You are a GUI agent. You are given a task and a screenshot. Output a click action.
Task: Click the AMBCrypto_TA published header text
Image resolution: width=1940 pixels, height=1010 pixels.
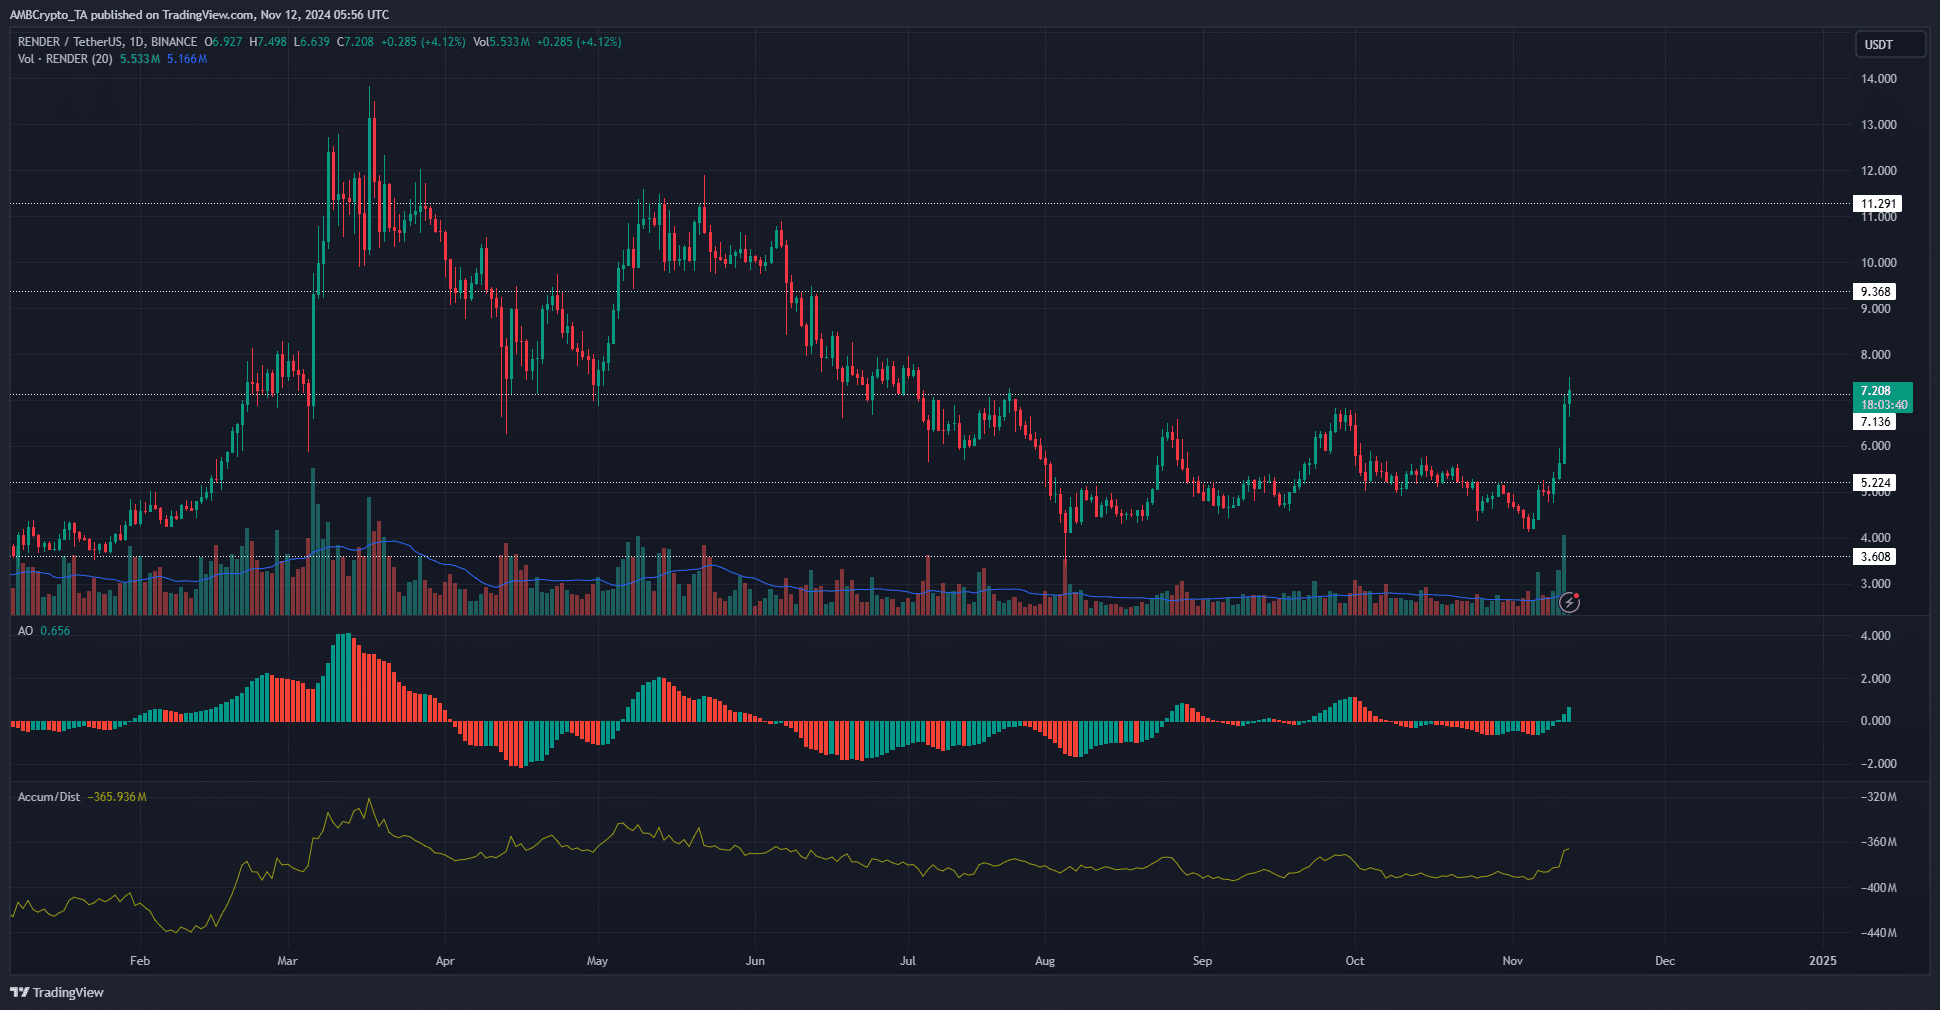[x=199, y=15]
